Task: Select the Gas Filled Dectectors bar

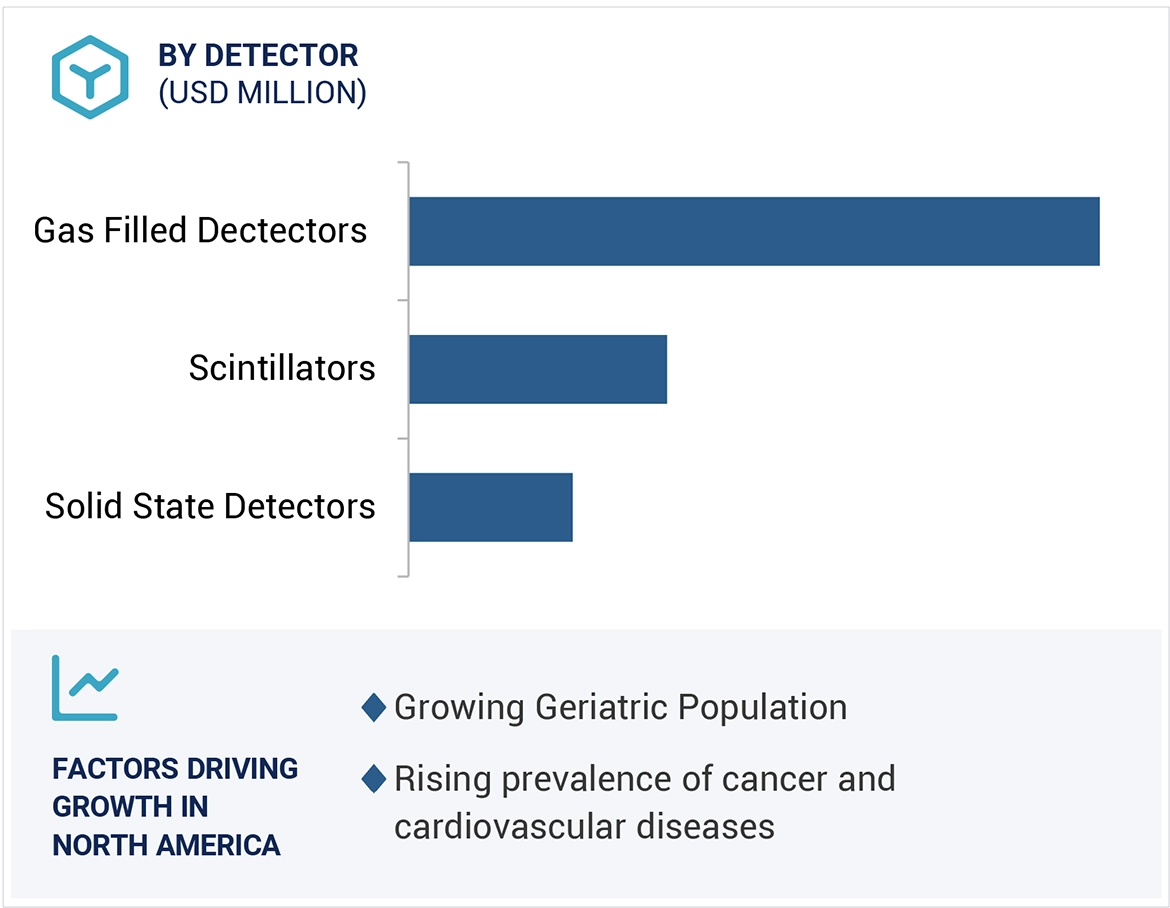Action: 754,231
